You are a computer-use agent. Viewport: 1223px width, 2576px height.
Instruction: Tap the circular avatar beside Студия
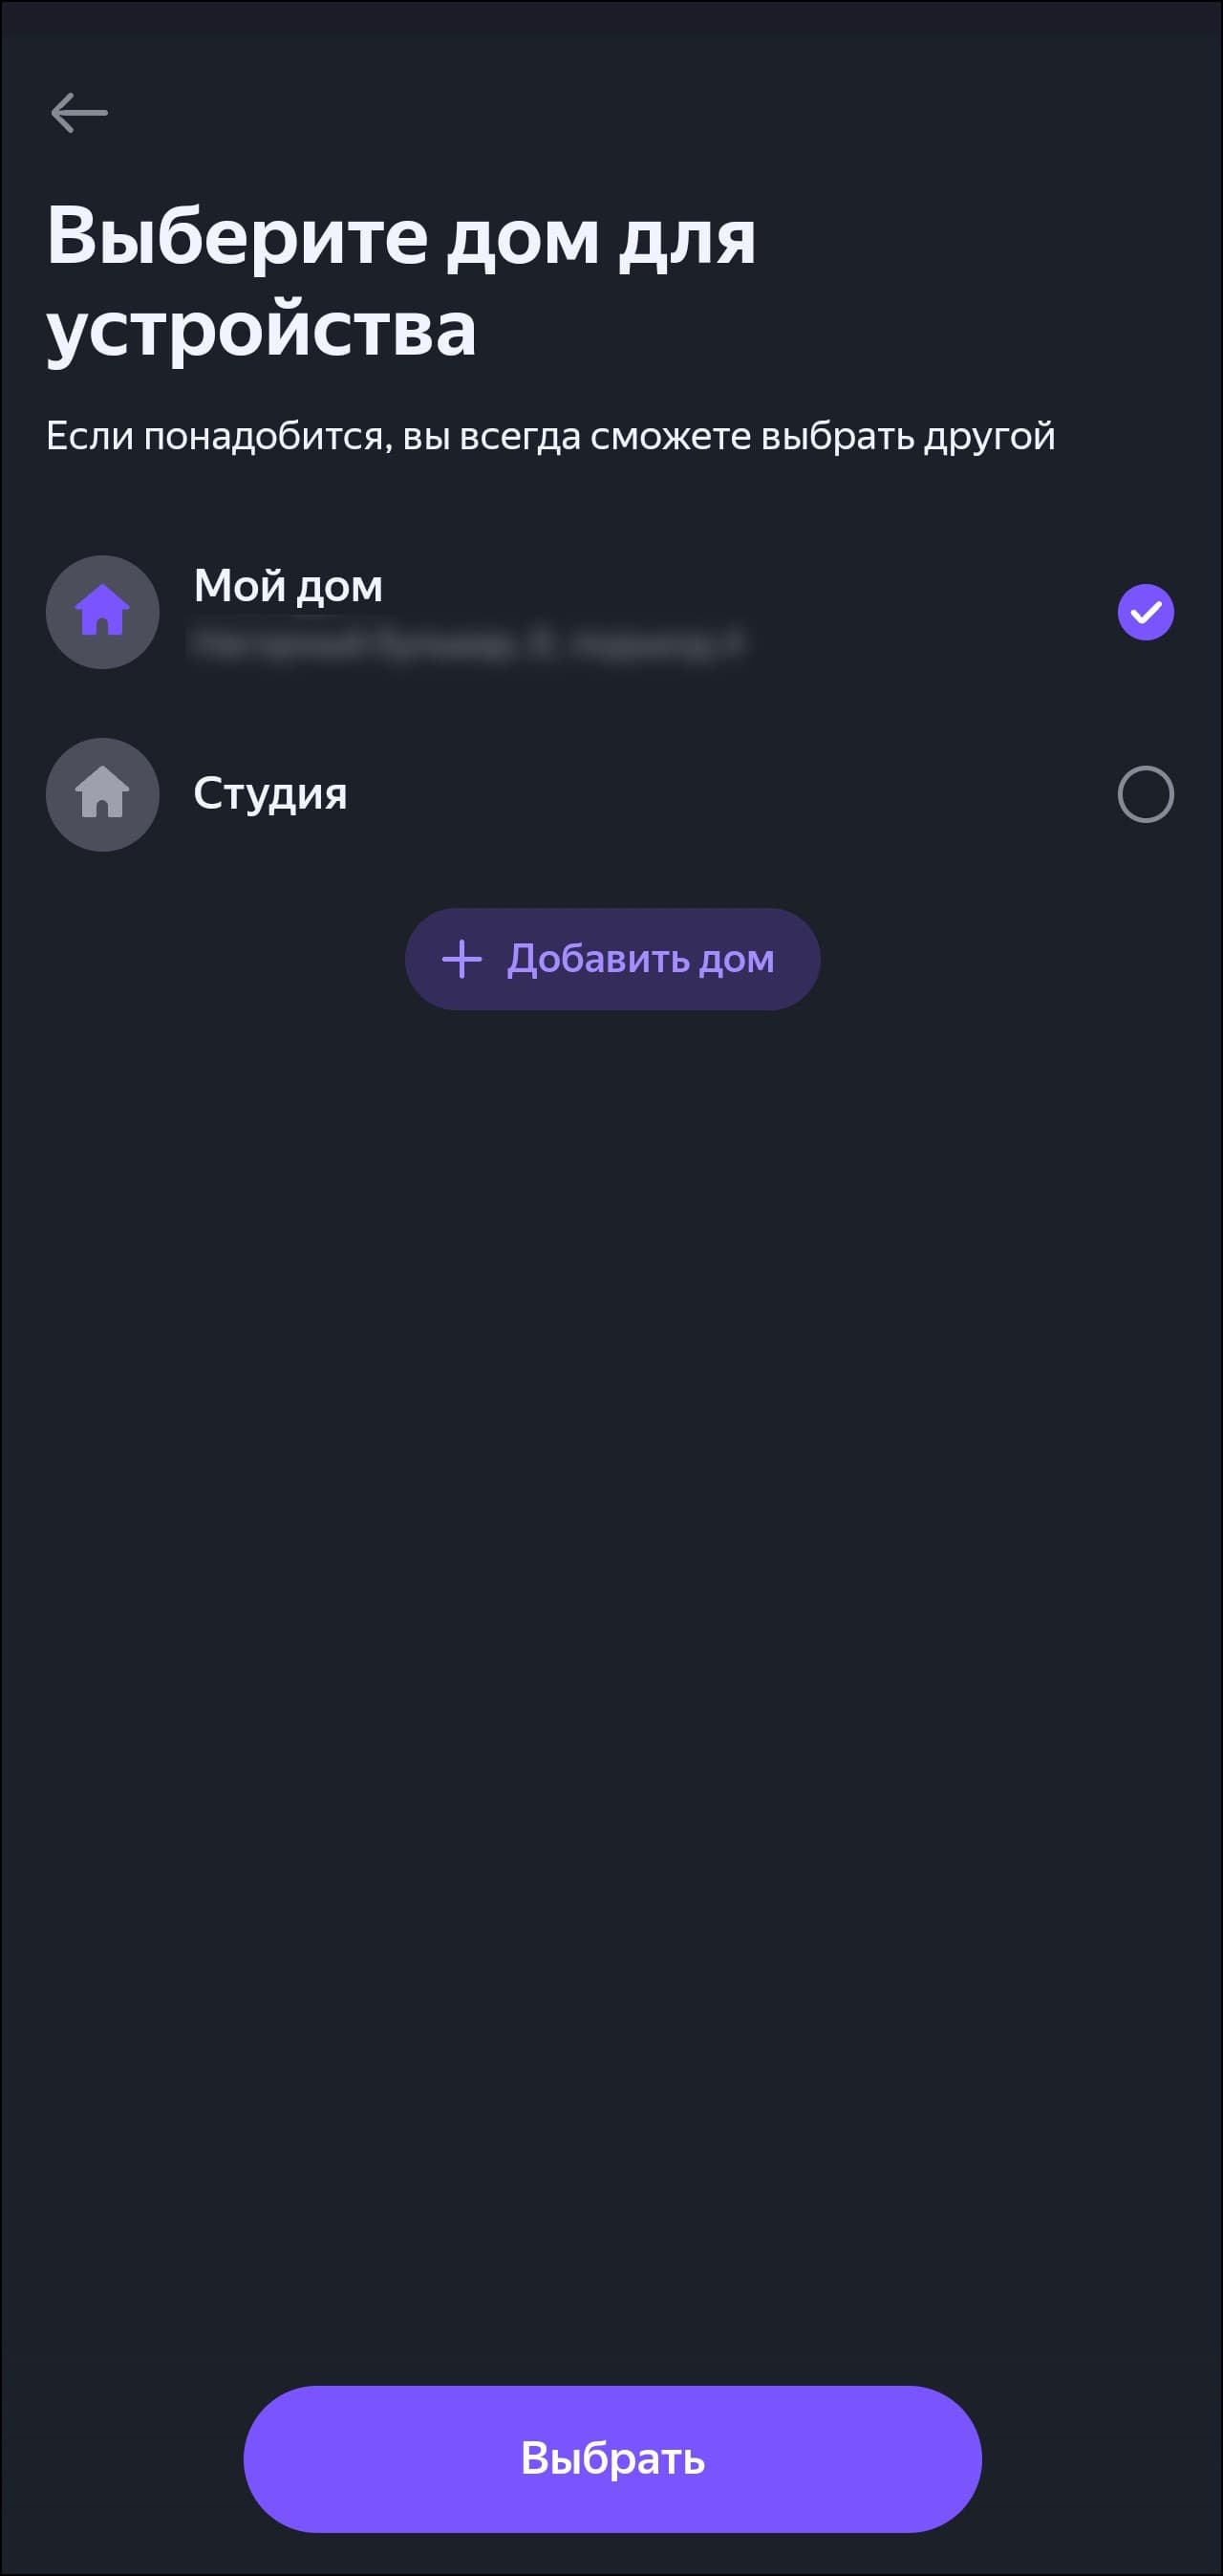pyautogui.click(x=103, y=794)
